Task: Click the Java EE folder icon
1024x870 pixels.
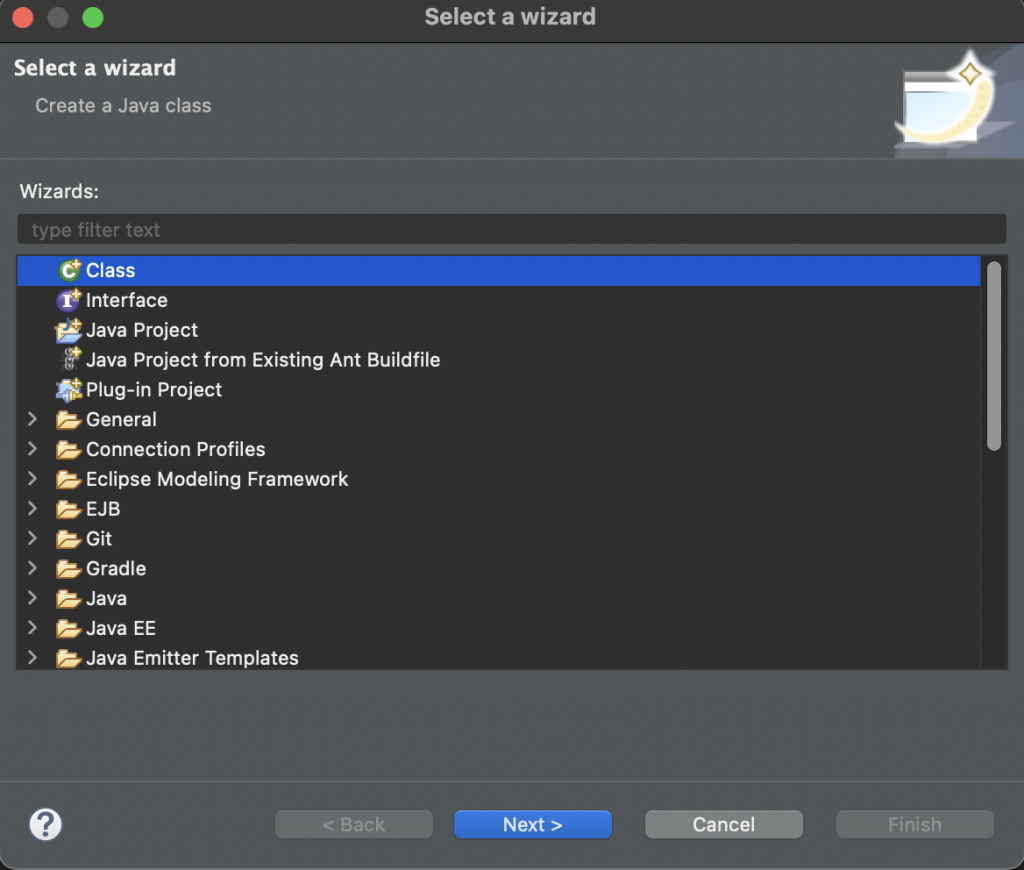Action: click(x=69, y=628)
